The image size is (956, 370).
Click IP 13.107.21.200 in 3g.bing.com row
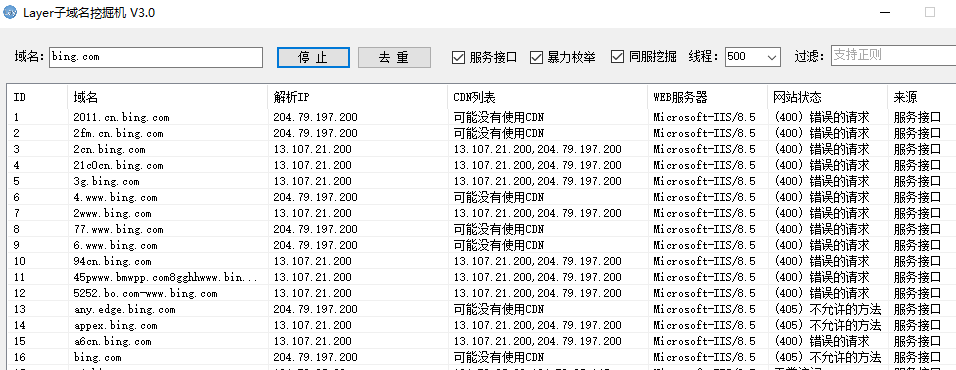(312, 181)
